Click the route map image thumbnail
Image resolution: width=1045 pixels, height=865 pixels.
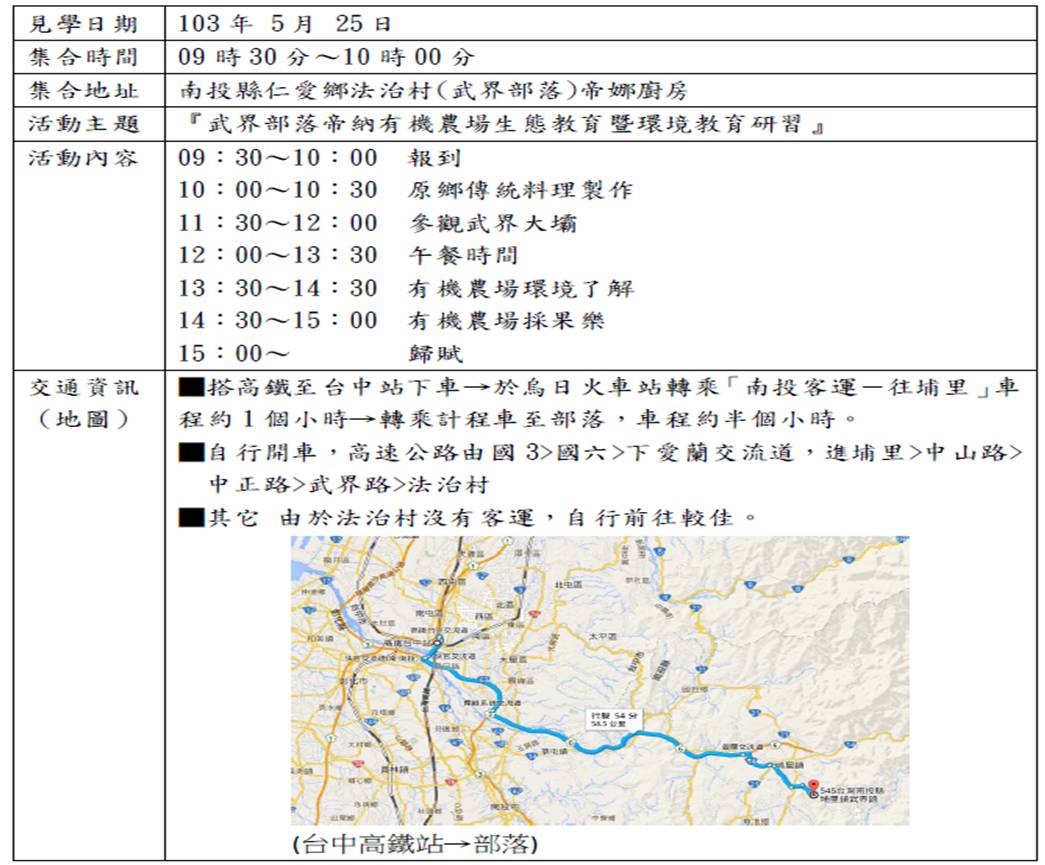coord(600,680)
